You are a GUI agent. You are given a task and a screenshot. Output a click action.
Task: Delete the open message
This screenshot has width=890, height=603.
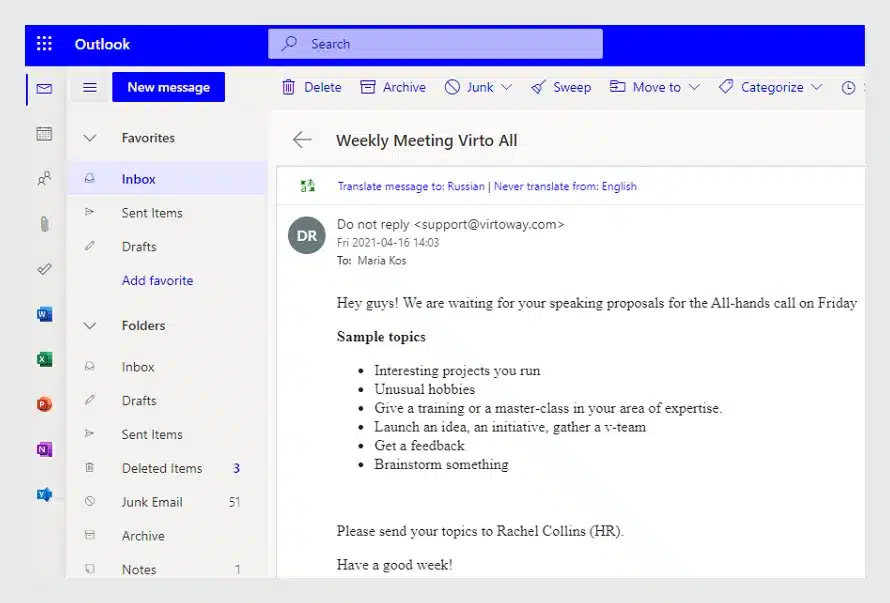(x=312, y=87)
